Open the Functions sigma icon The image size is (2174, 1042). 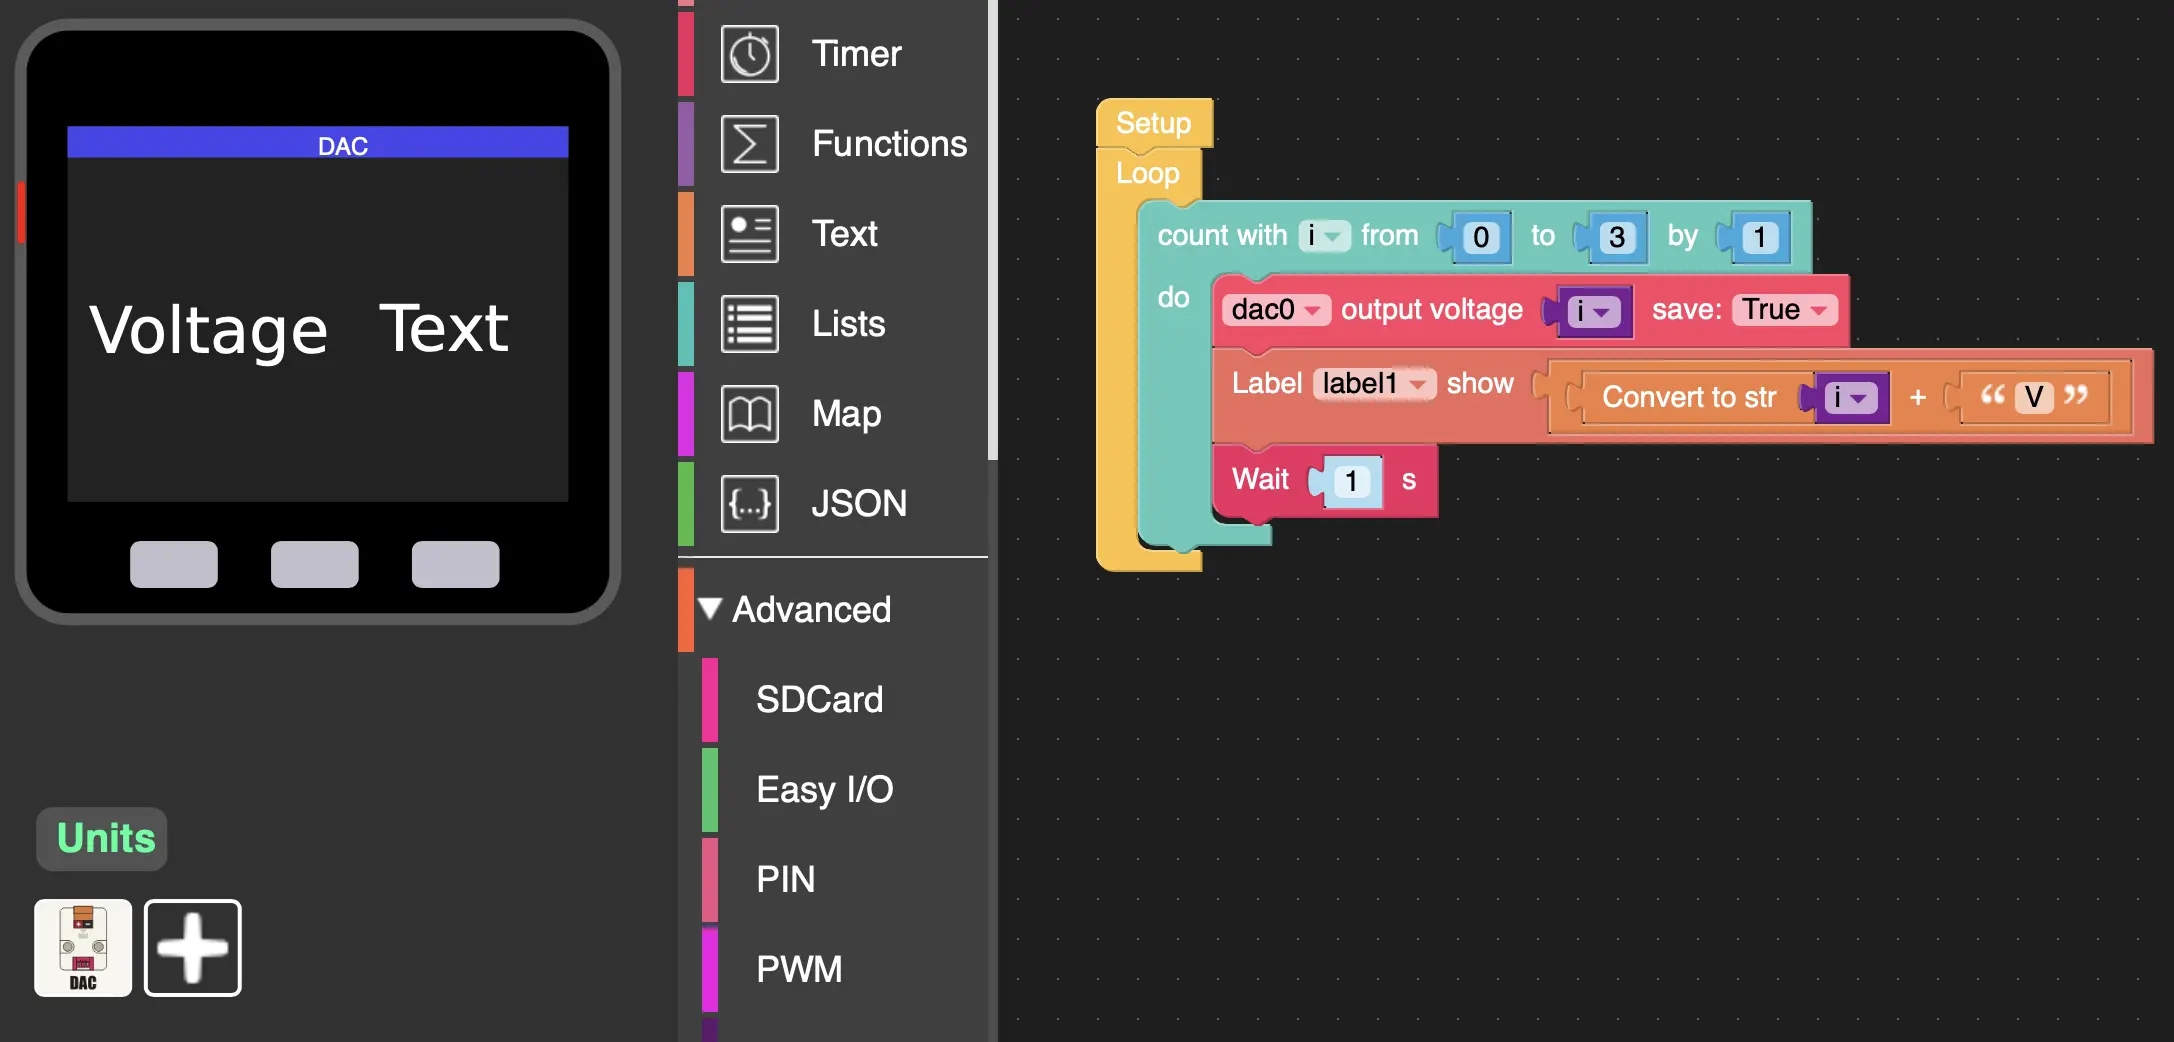tap(749, 144)
